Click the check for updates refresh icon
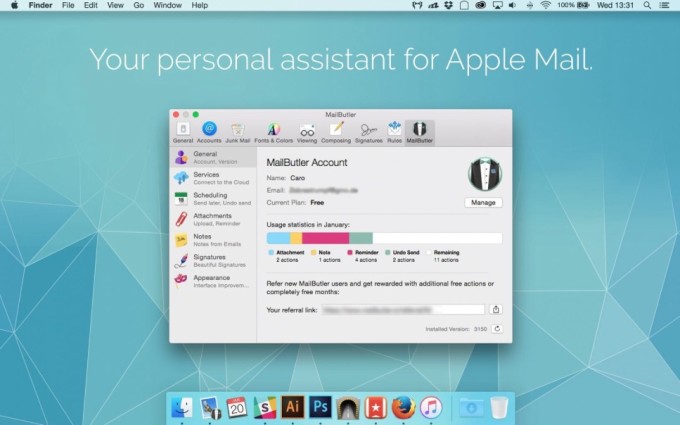 [497, 329]
